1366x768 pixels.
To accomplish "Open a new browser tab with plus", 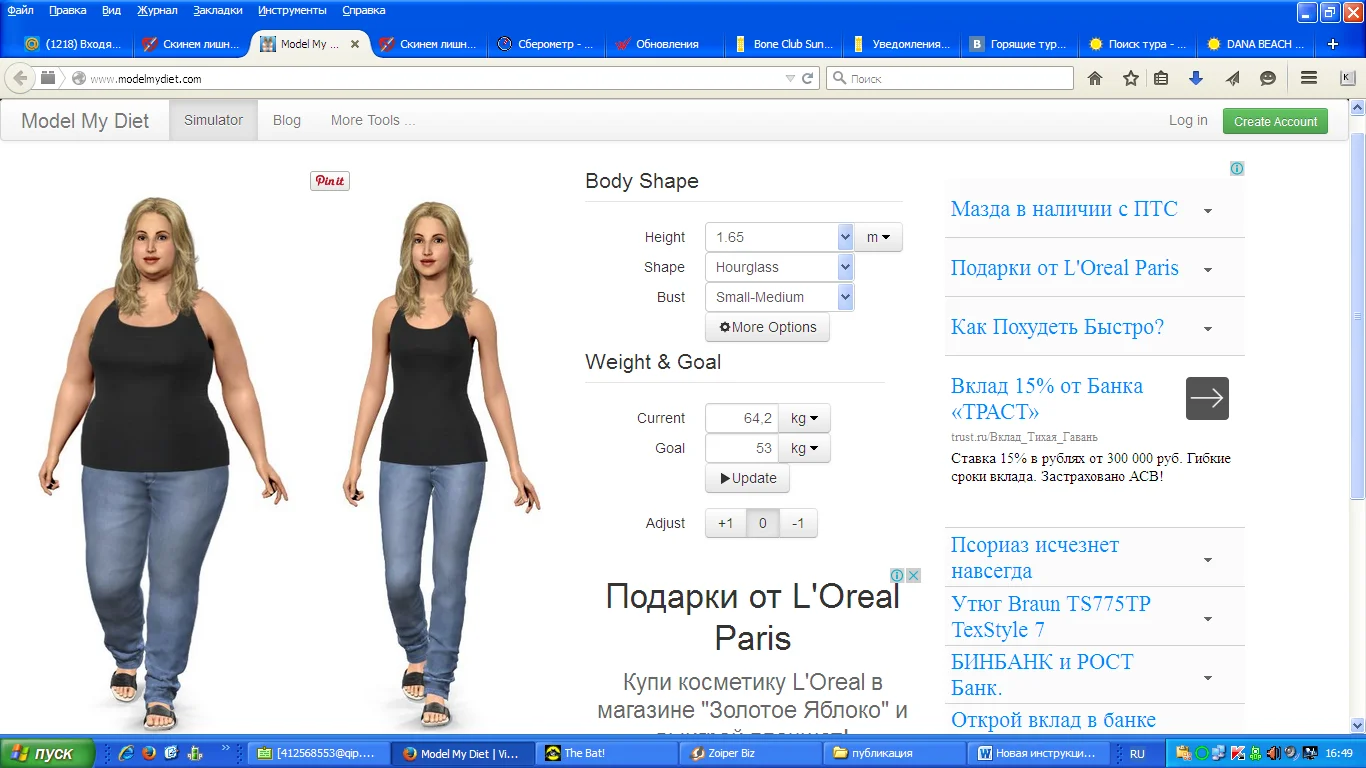I will point(1332,44).
